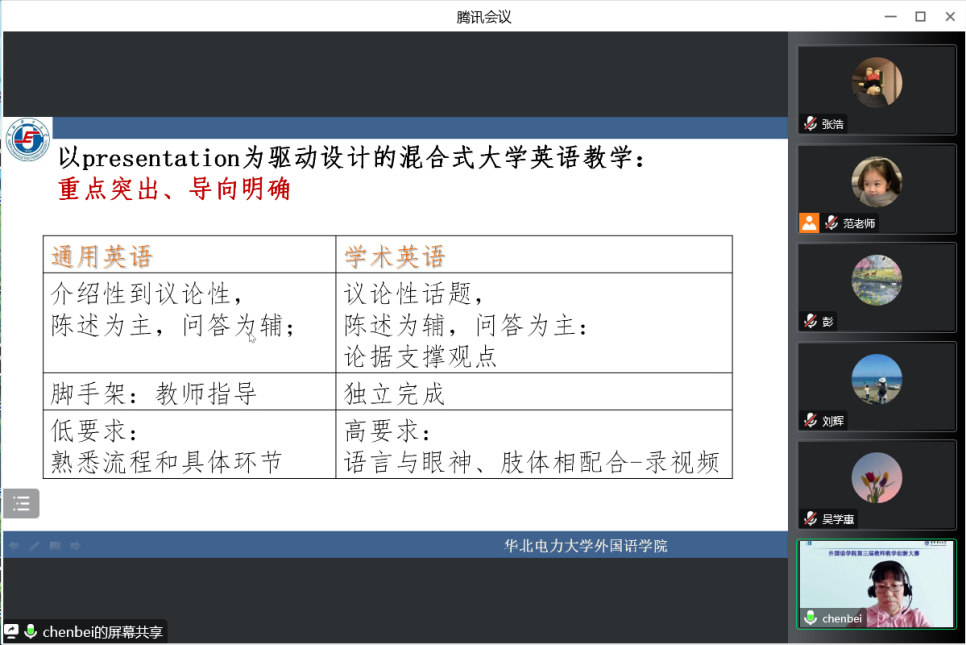Click the list menu icon on the slide

coord(21,503)
